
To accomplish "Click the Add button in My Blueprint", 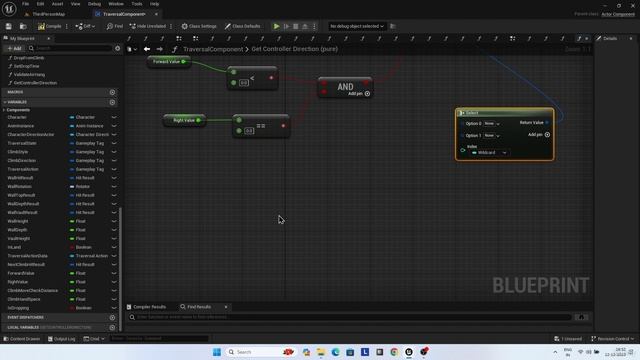I will click(14, 48).
